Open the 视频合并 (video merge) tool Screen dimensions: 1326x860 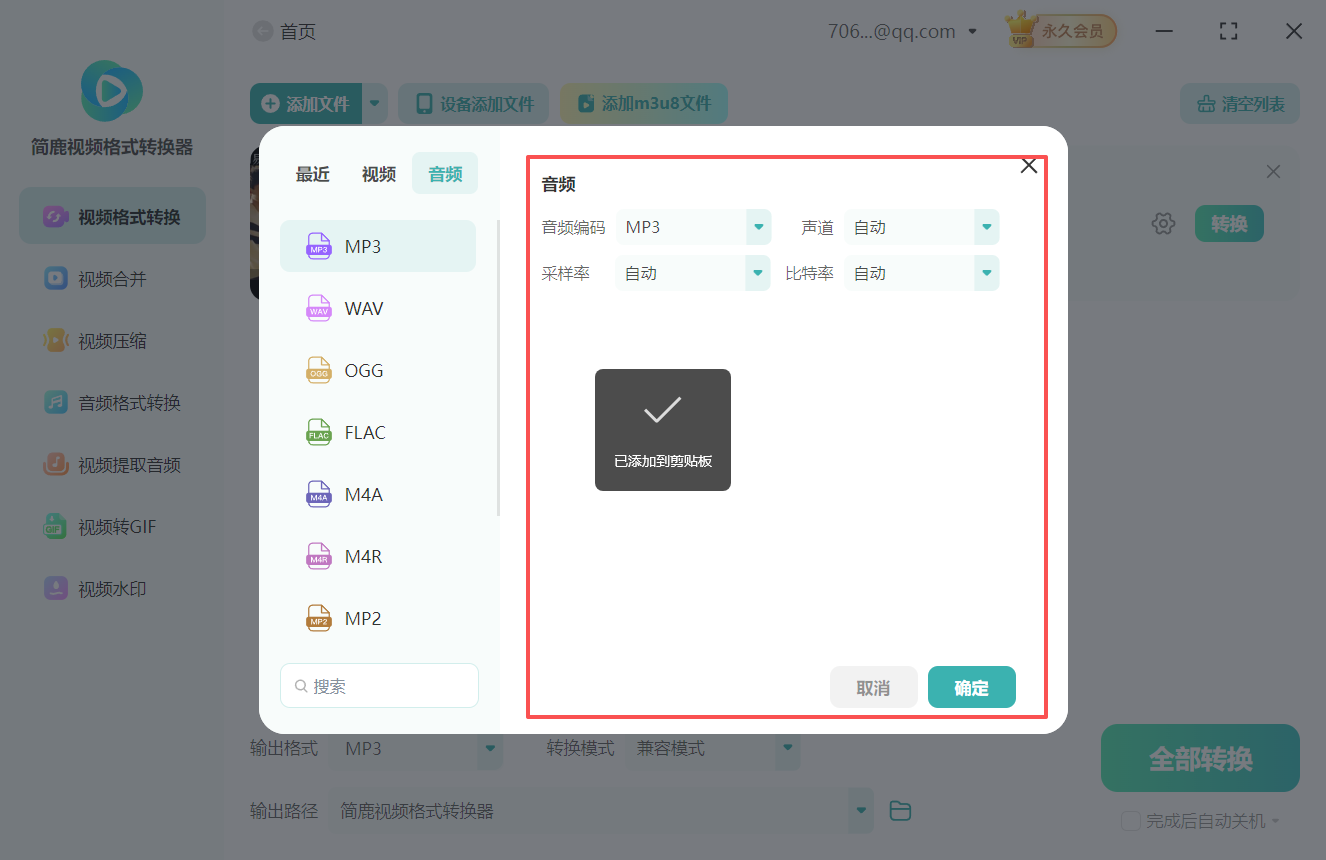[x=110, y=278]
